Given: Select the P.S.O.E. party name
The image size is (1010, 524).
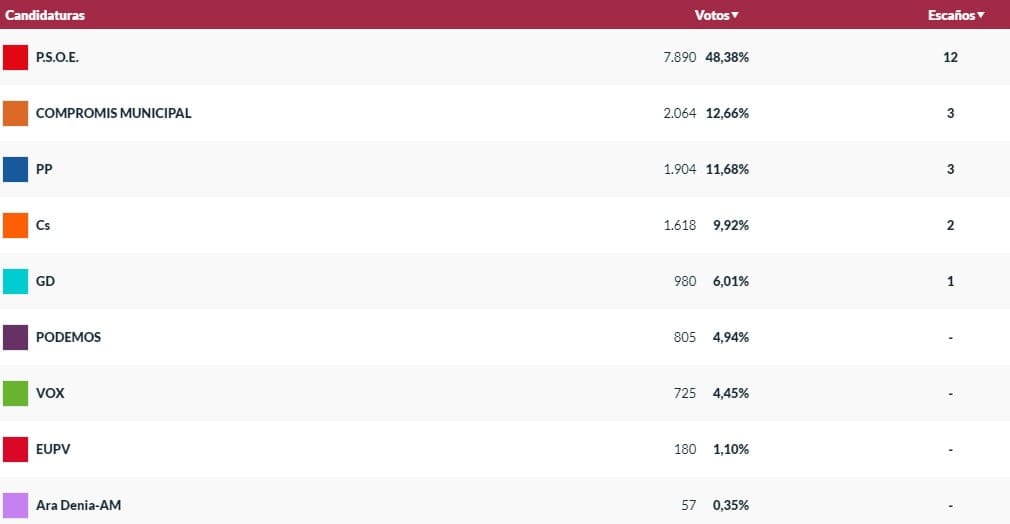Looking at the screenshot, I should tap(57, 57).
